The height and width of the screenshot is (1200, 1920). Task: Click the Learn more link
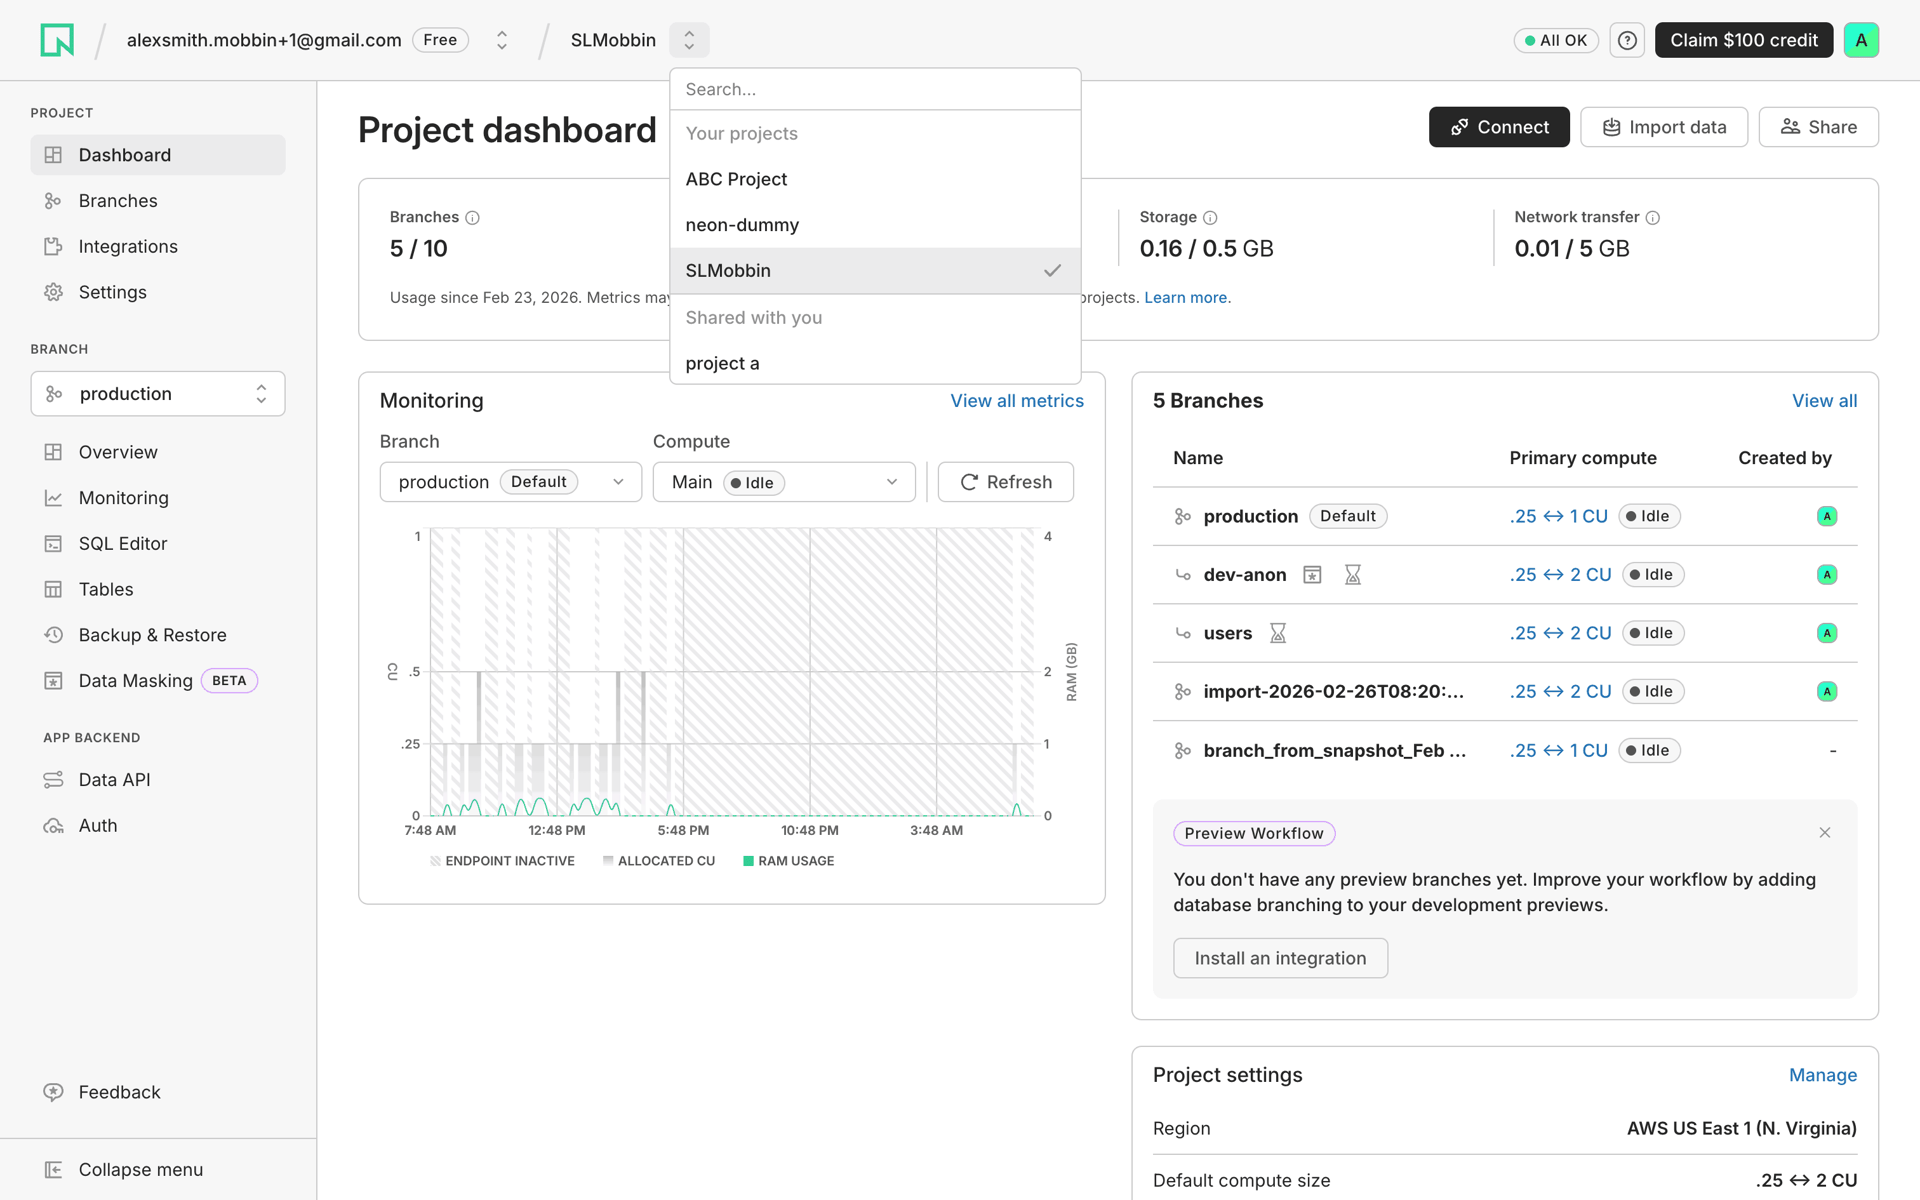(x=1187, y=298)
